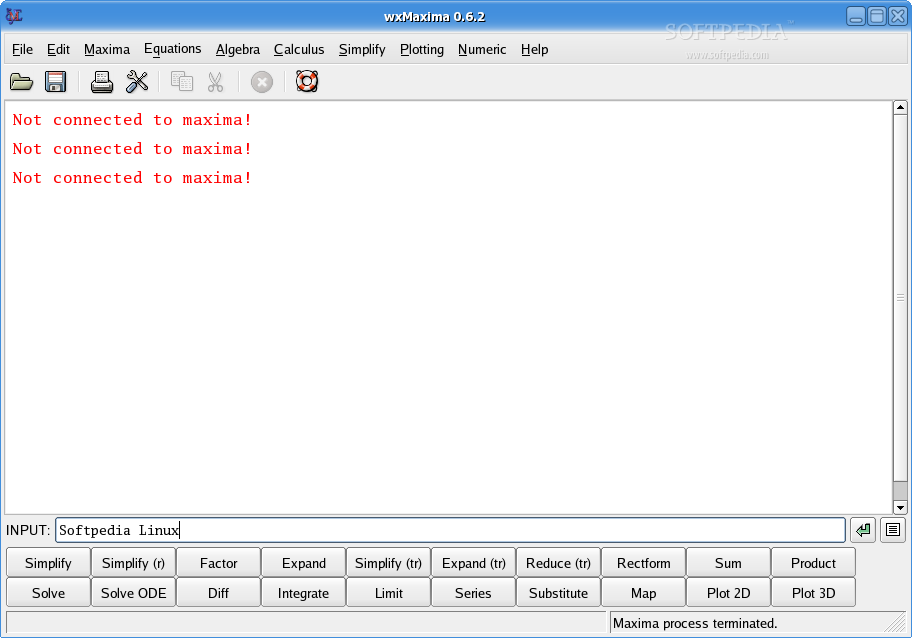Click the green enter arrow icon
Viewport: 912px width, 638px height.
[x=863, y=530]
